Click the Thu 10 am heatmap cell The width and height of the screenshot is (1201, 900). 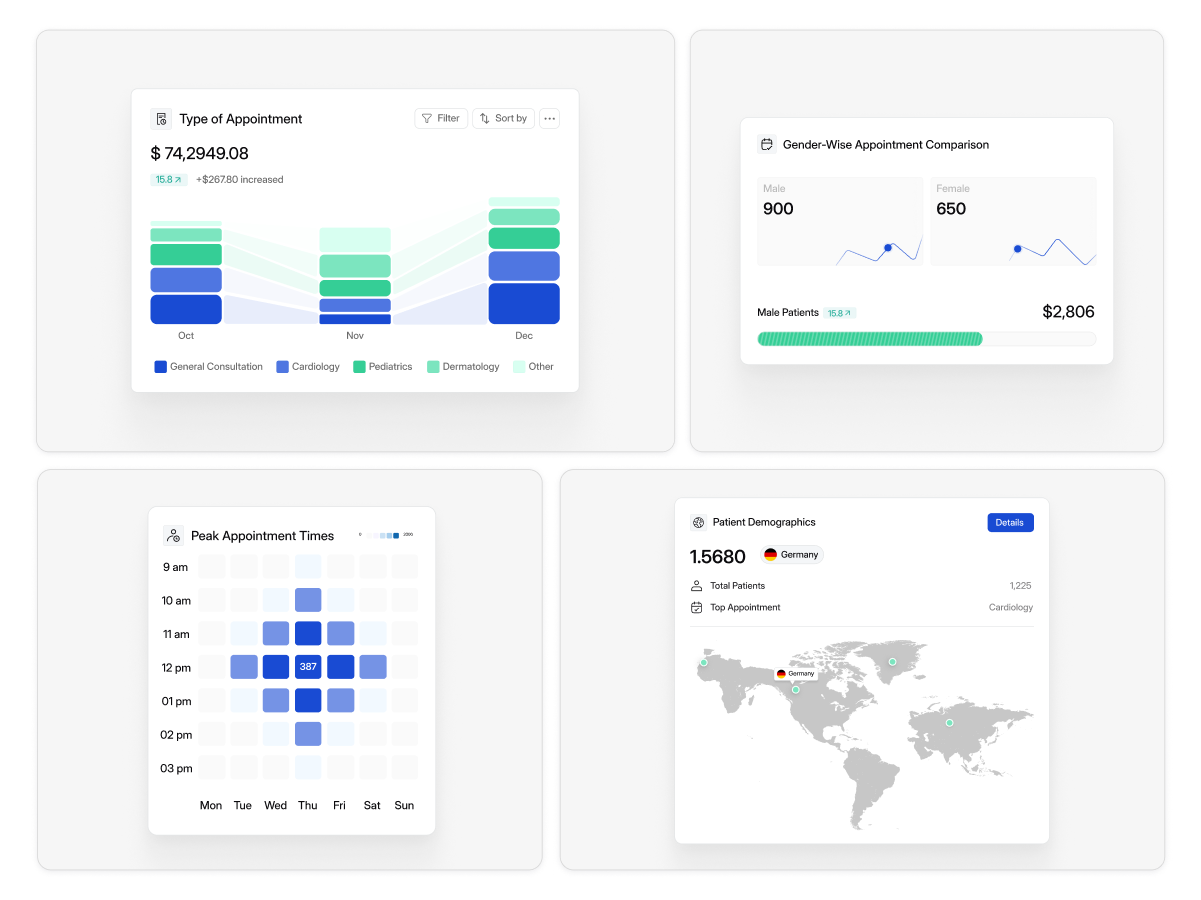[308, 600]
